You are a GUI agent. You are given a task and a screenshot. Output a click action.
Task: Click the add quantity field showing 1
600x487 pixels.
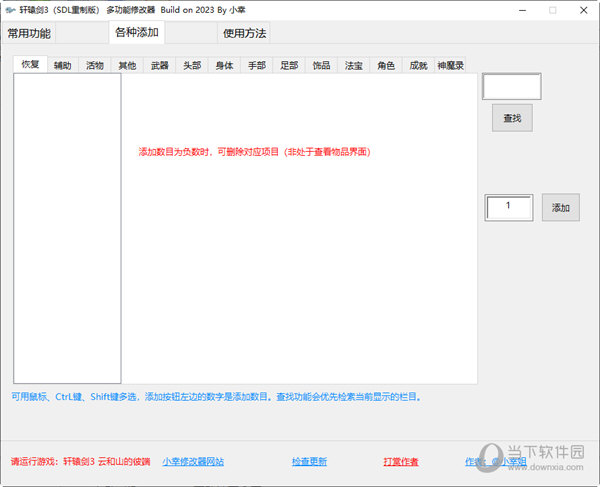(x=509, y=207)
